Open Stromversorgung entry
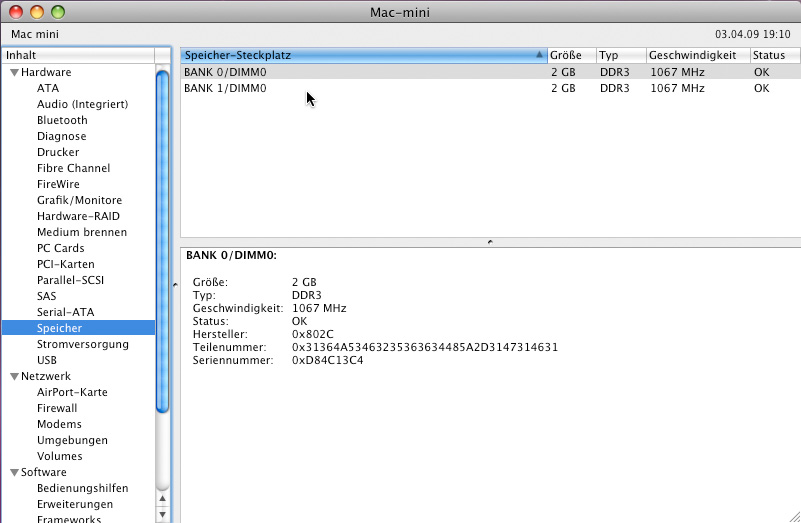801x523 pixels. tap(83, 344)
